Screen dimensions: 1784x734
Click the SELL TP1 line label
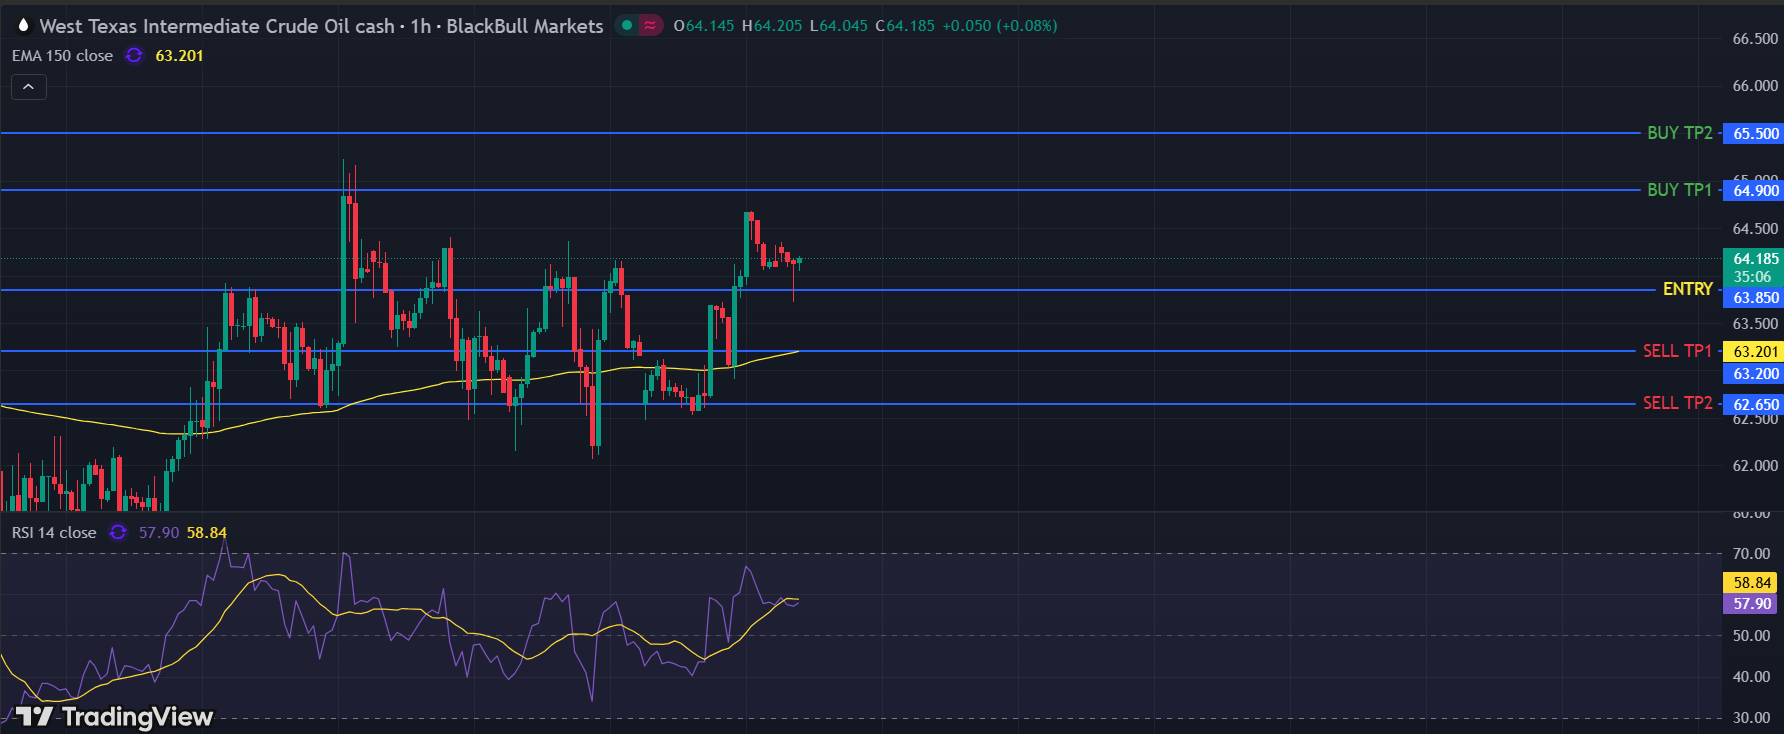pos(1677,351)
